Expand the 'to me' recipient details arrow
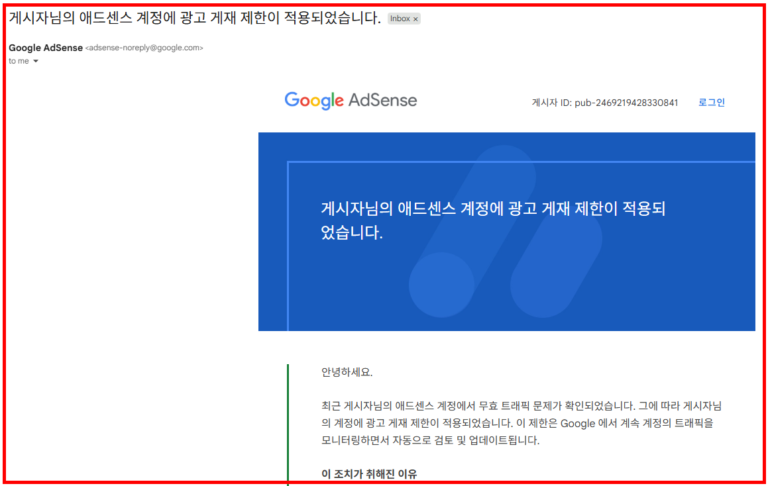The image size is (768, 486). point(35,61)
